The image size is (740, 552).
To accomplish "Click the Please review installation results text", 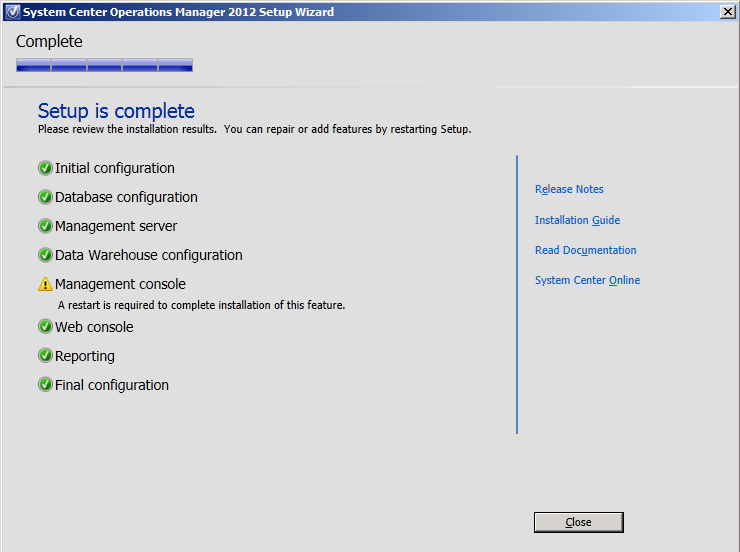I will [255, 129].
